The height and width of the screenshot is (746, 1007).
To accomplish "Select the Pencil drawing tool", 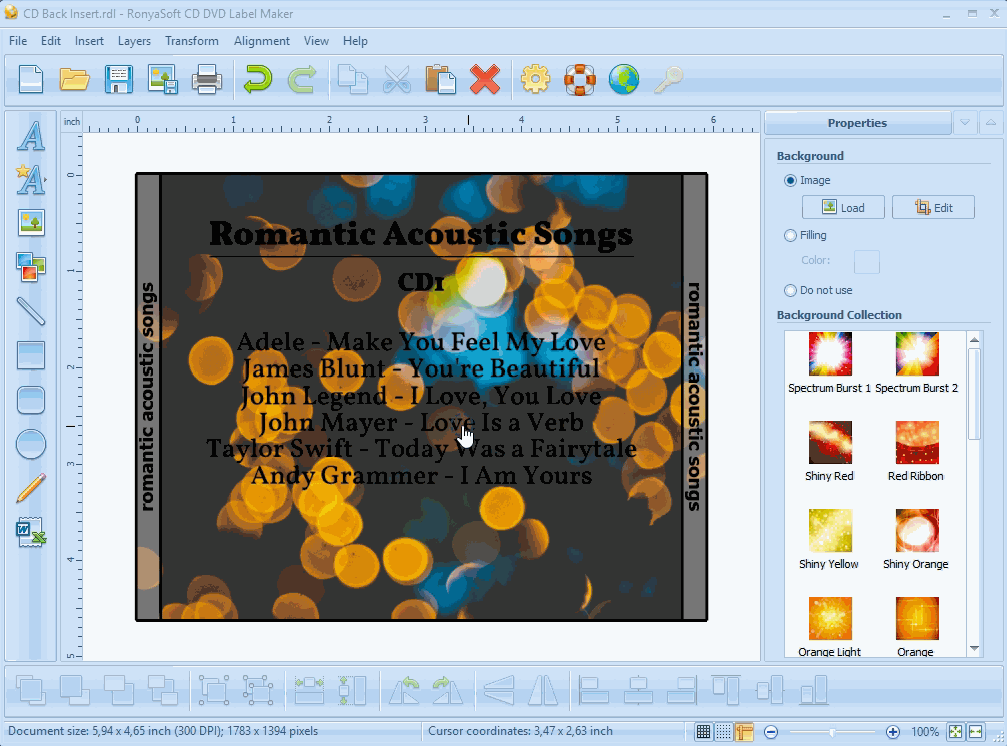I will point(31,488).
